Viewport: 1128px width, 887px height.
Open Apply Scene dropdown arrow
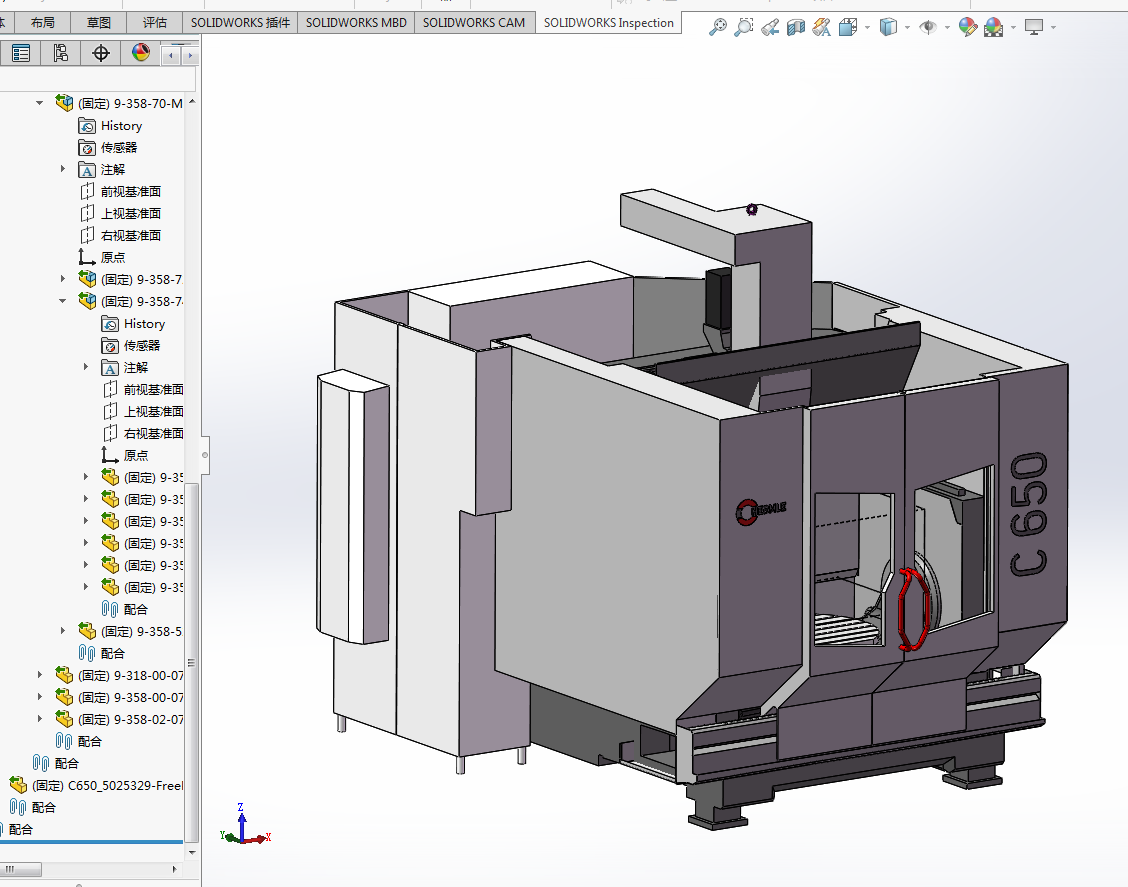pyautogui.click(x=1013, y=27)
